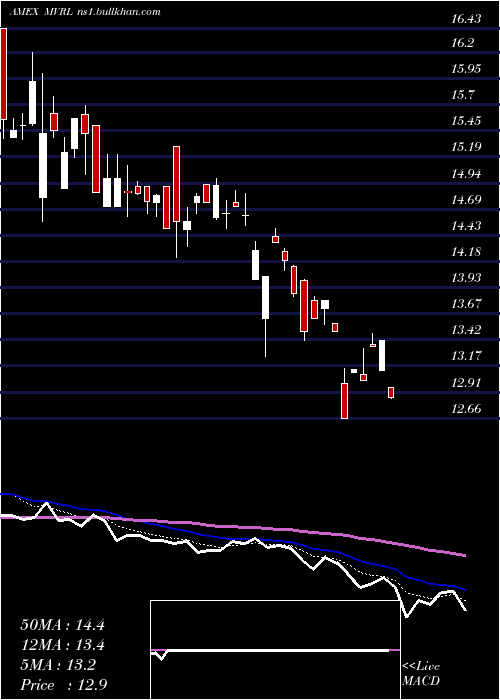Click the <<Live MACD label
The width and height of the screenshot is (500, 700).
pyautogui.click(x=421, y=674)
